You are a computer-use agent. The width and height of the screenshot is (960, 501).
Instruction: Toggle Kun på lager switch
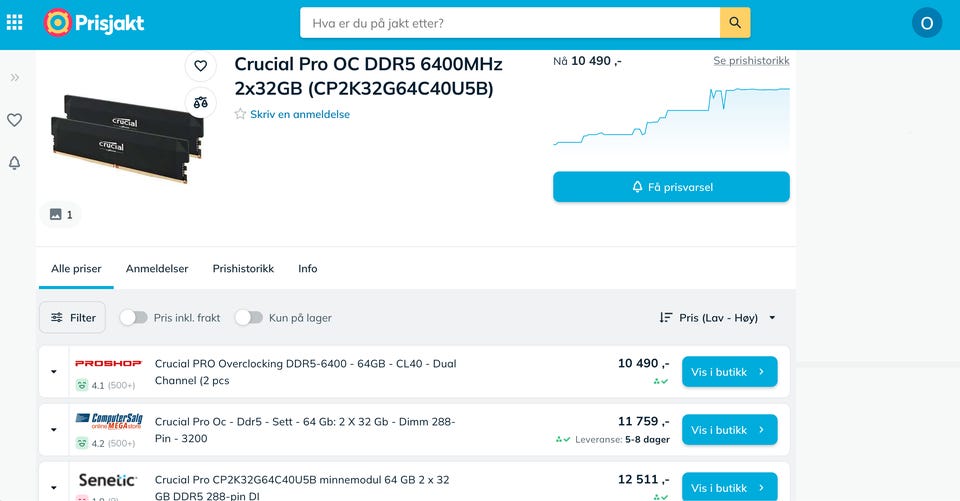(249, 317)
